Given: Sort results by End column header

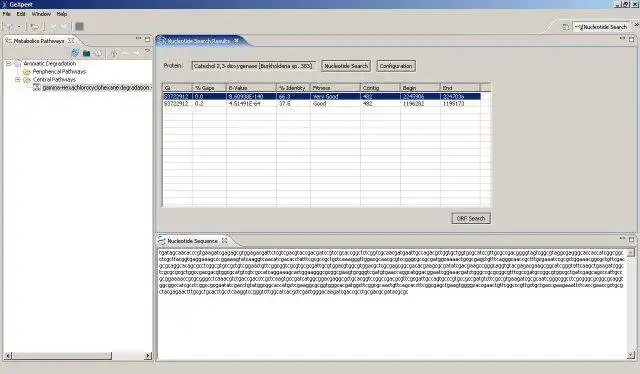Looking at the screenshot, I should click(x=460, y=87).
